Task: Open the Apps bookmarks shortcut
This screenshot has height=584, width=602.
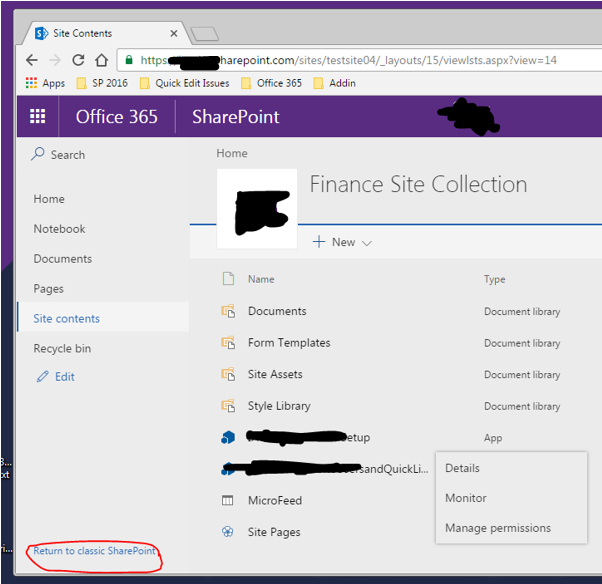Action: [45, 83]
